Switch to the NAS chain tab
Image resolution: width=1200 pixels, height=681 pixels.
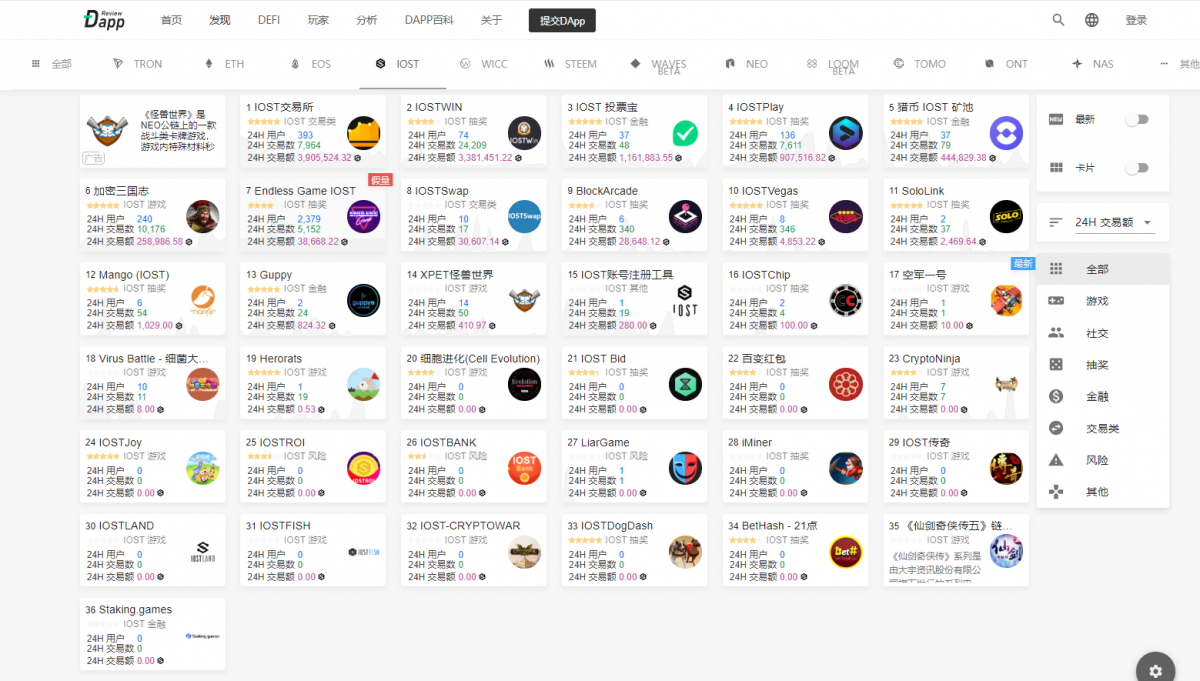(x=1092, y=64)
